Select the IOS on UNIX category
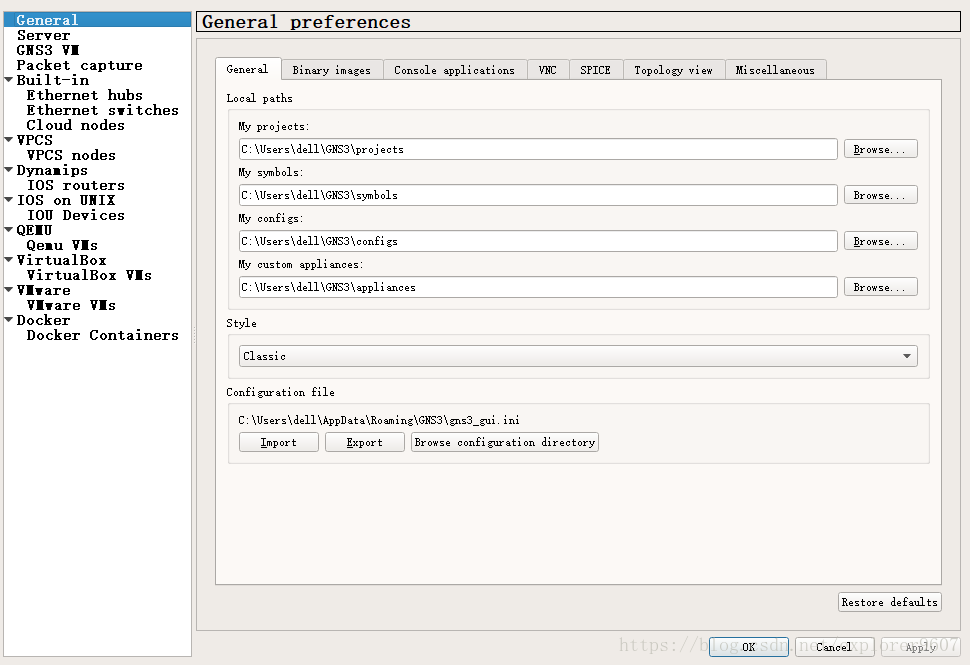 66,200
